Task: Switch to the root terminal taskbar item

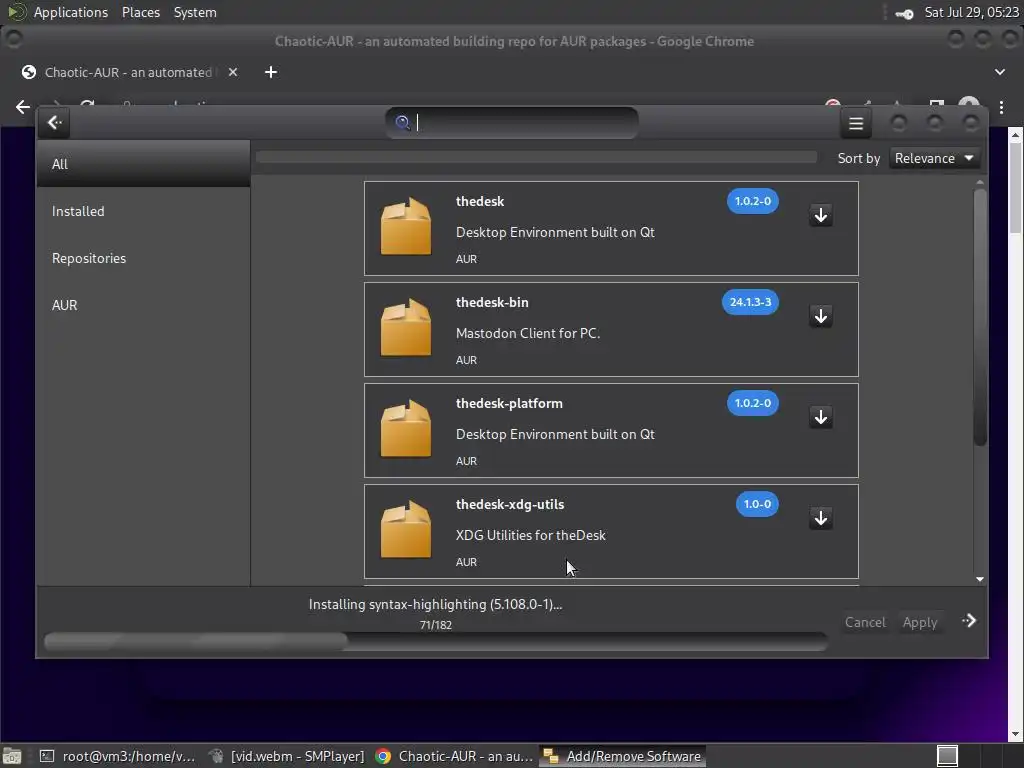Action: click(x=118, y=756)
